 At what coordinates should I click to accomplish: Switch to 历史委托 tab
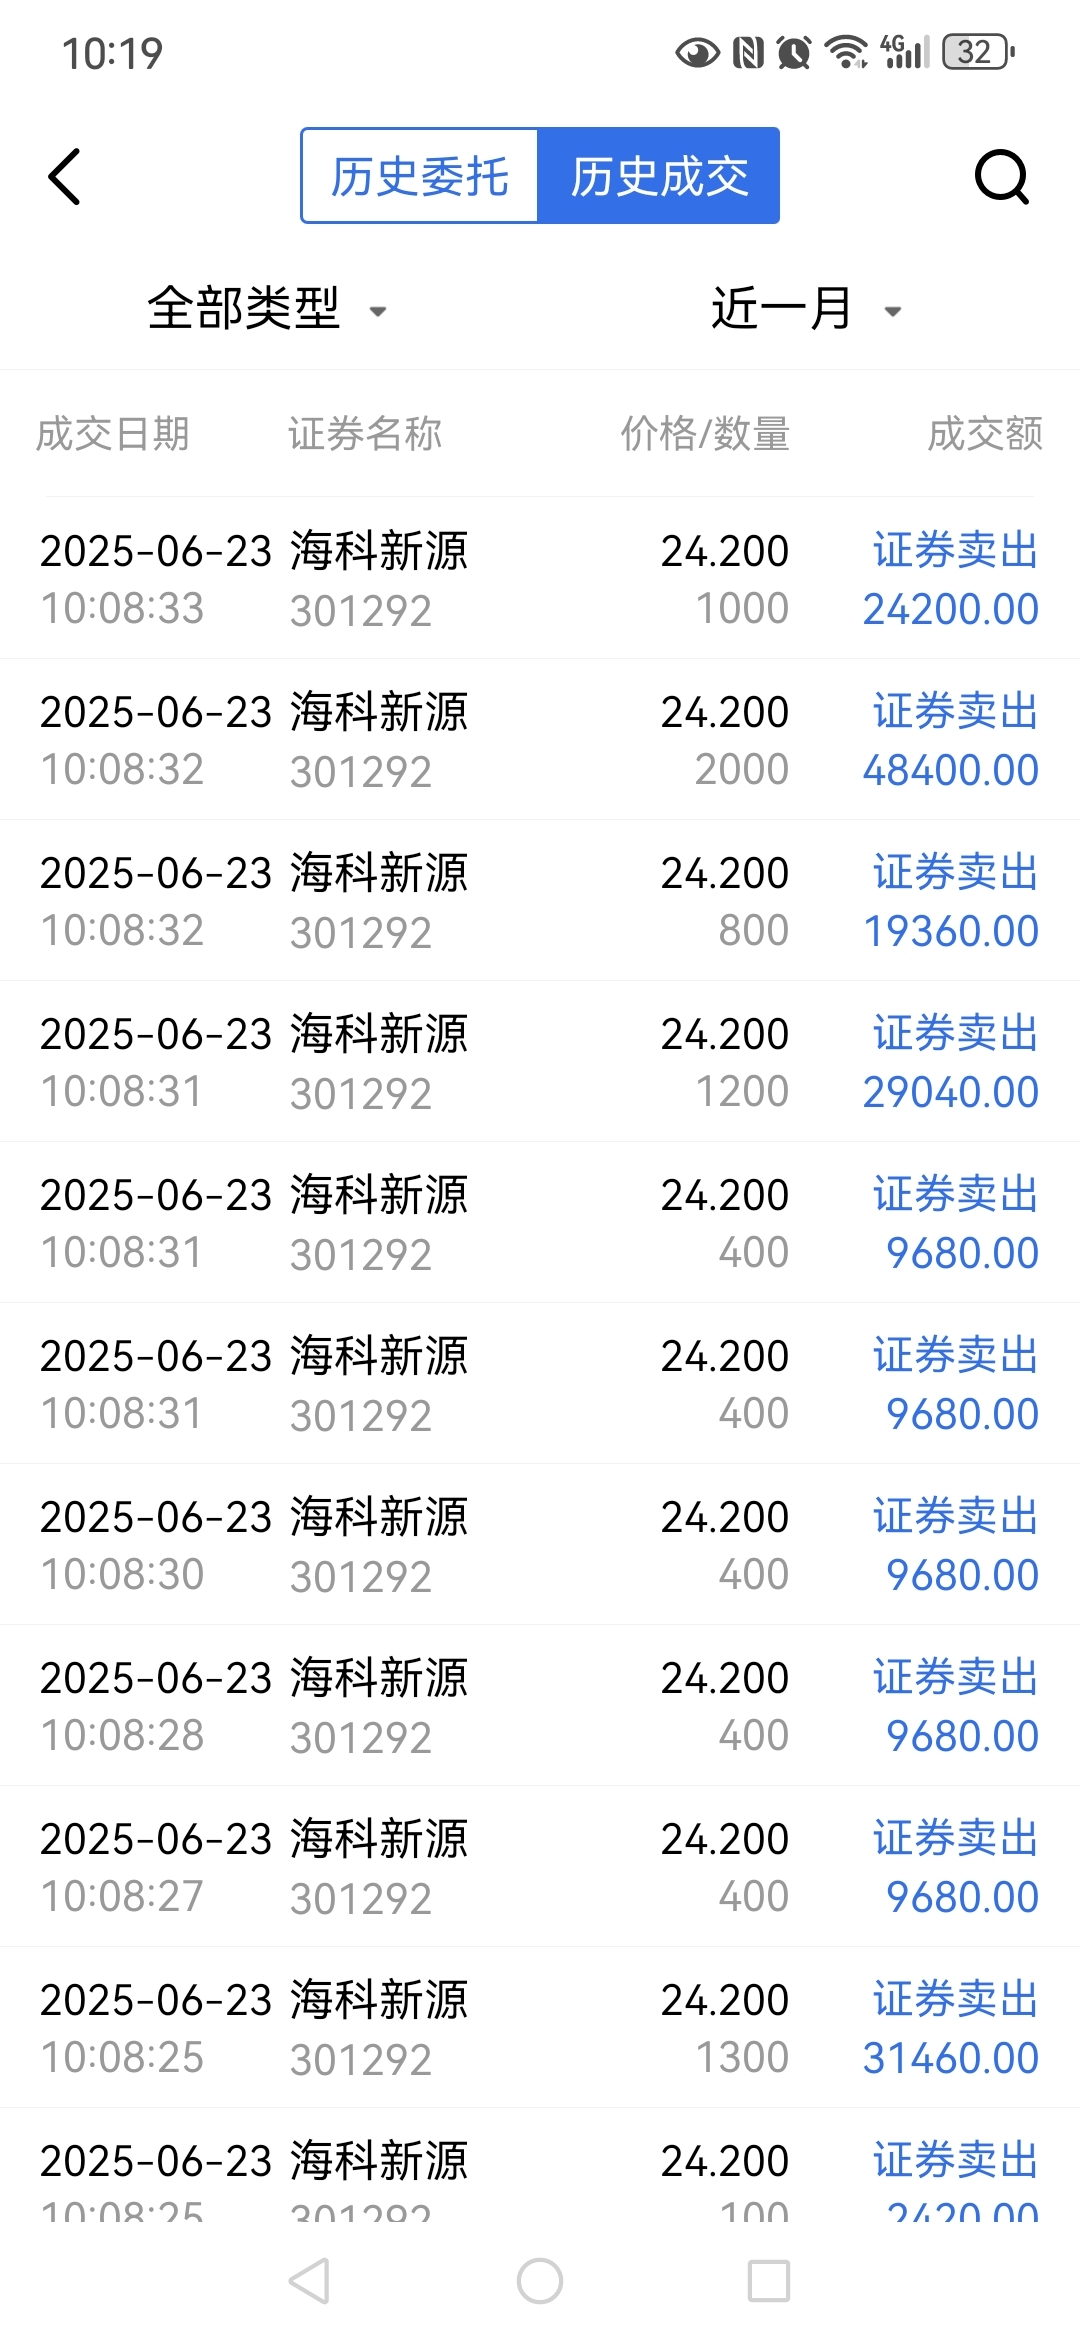420,176
